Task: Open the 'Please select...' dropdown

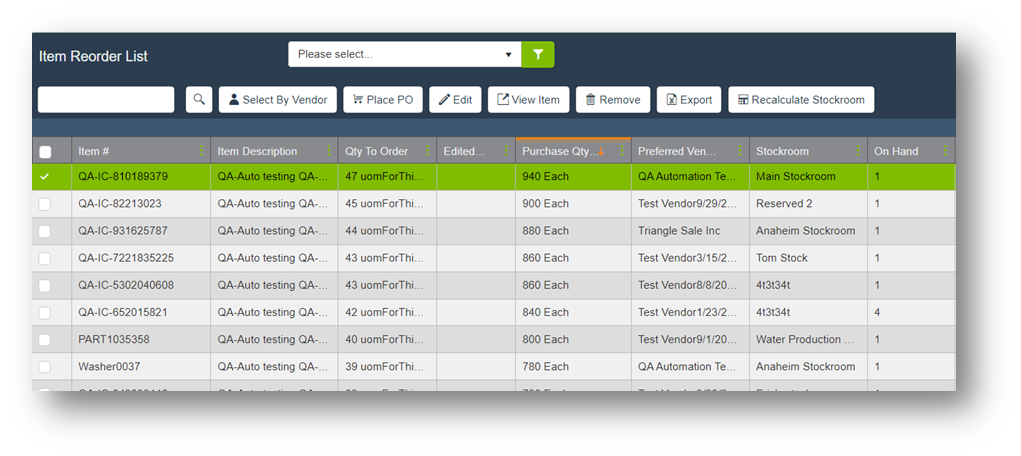Action: [404, 54]
